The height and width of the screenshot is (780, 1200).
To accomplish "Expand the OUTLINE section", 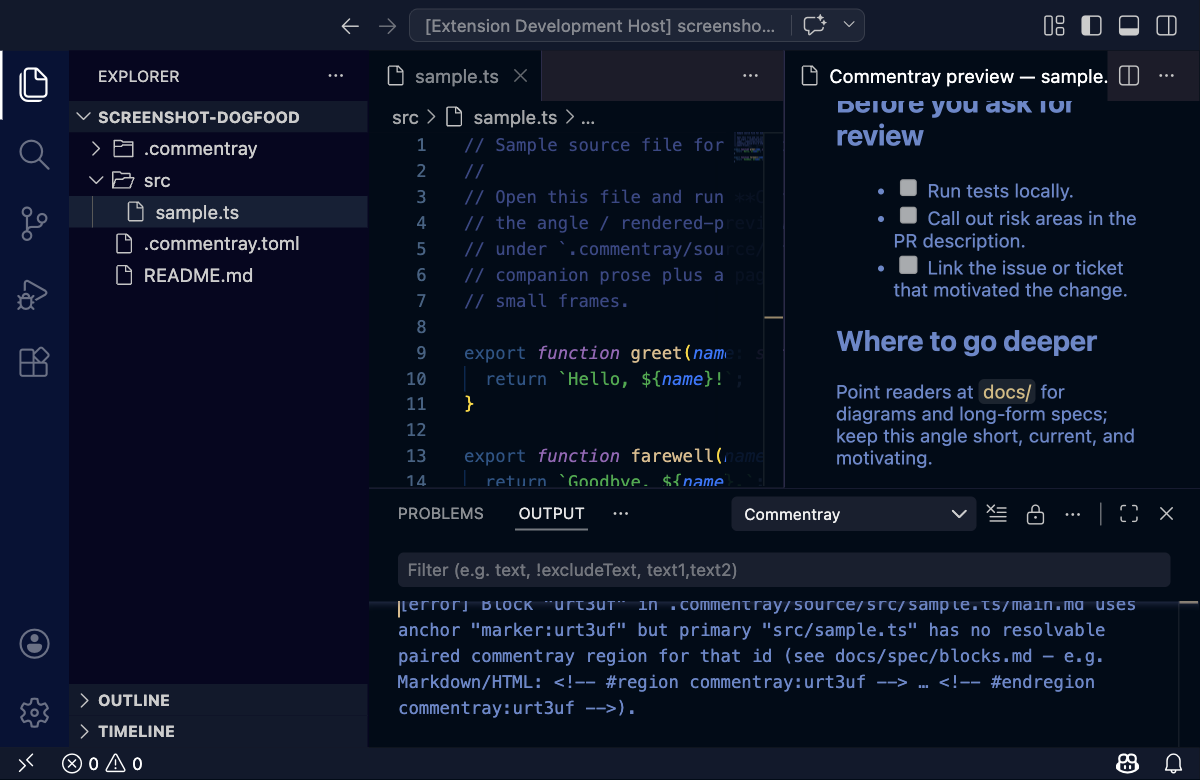I will (219, 700).
